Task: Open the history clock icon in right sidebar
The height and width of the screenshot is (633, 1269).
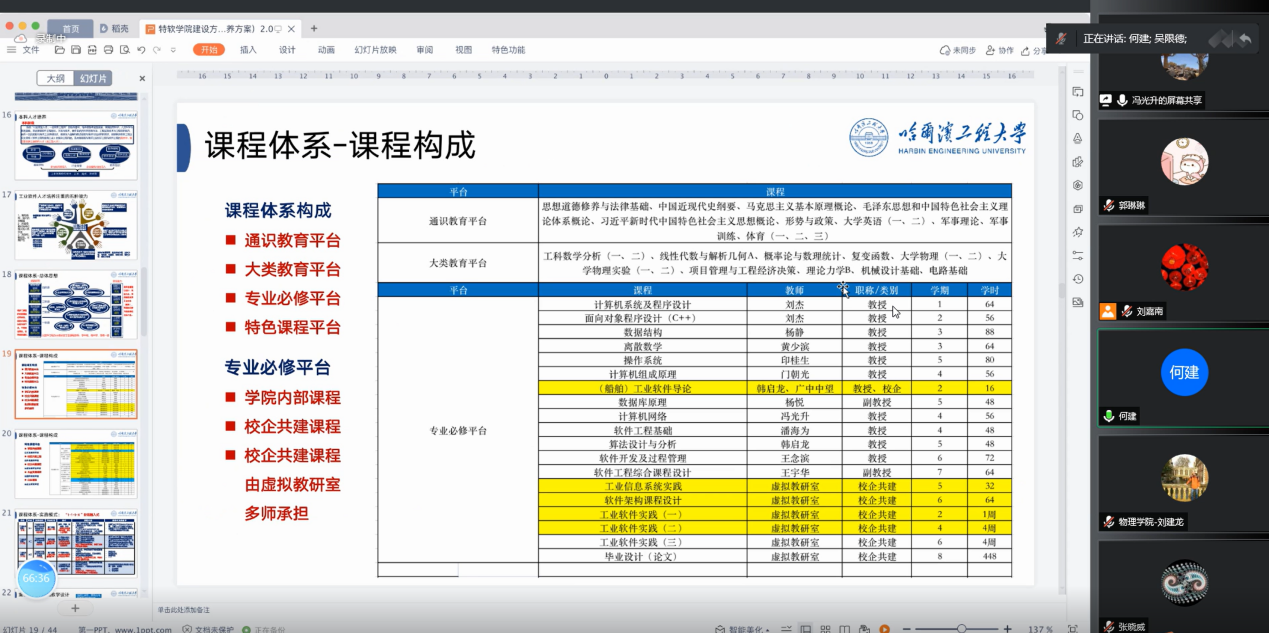Action: pos(1077,279)
